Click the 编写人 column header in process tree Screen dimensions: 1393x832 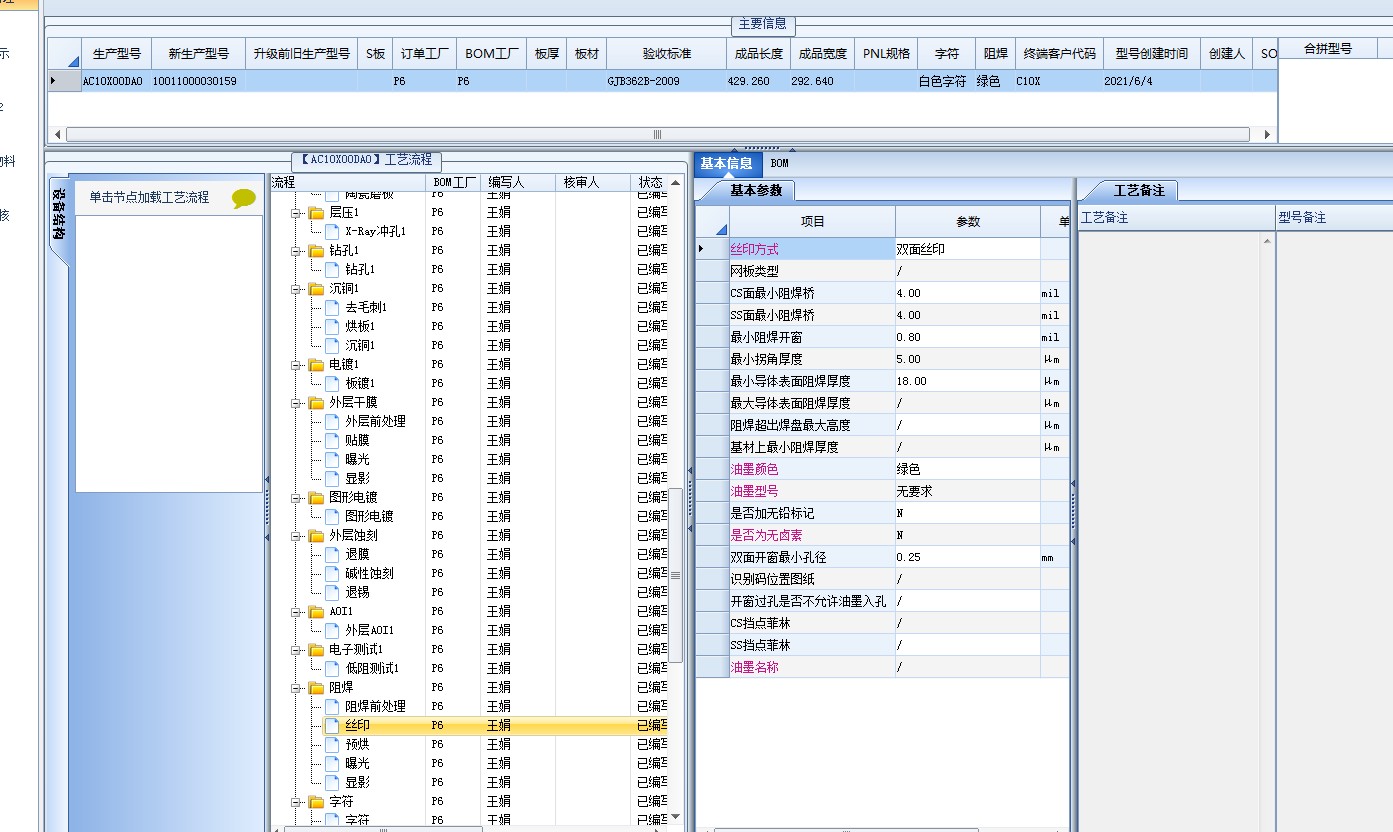coord(519,182)
